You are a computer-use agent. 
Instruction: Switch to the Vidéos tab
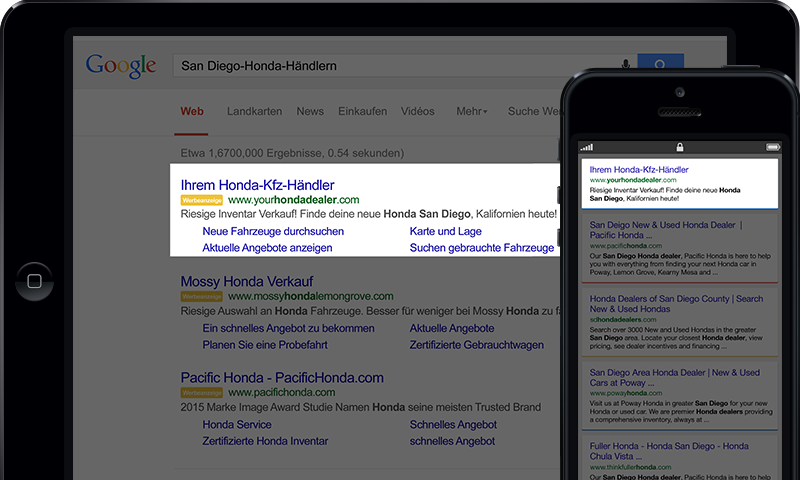[x=417, y=111]
